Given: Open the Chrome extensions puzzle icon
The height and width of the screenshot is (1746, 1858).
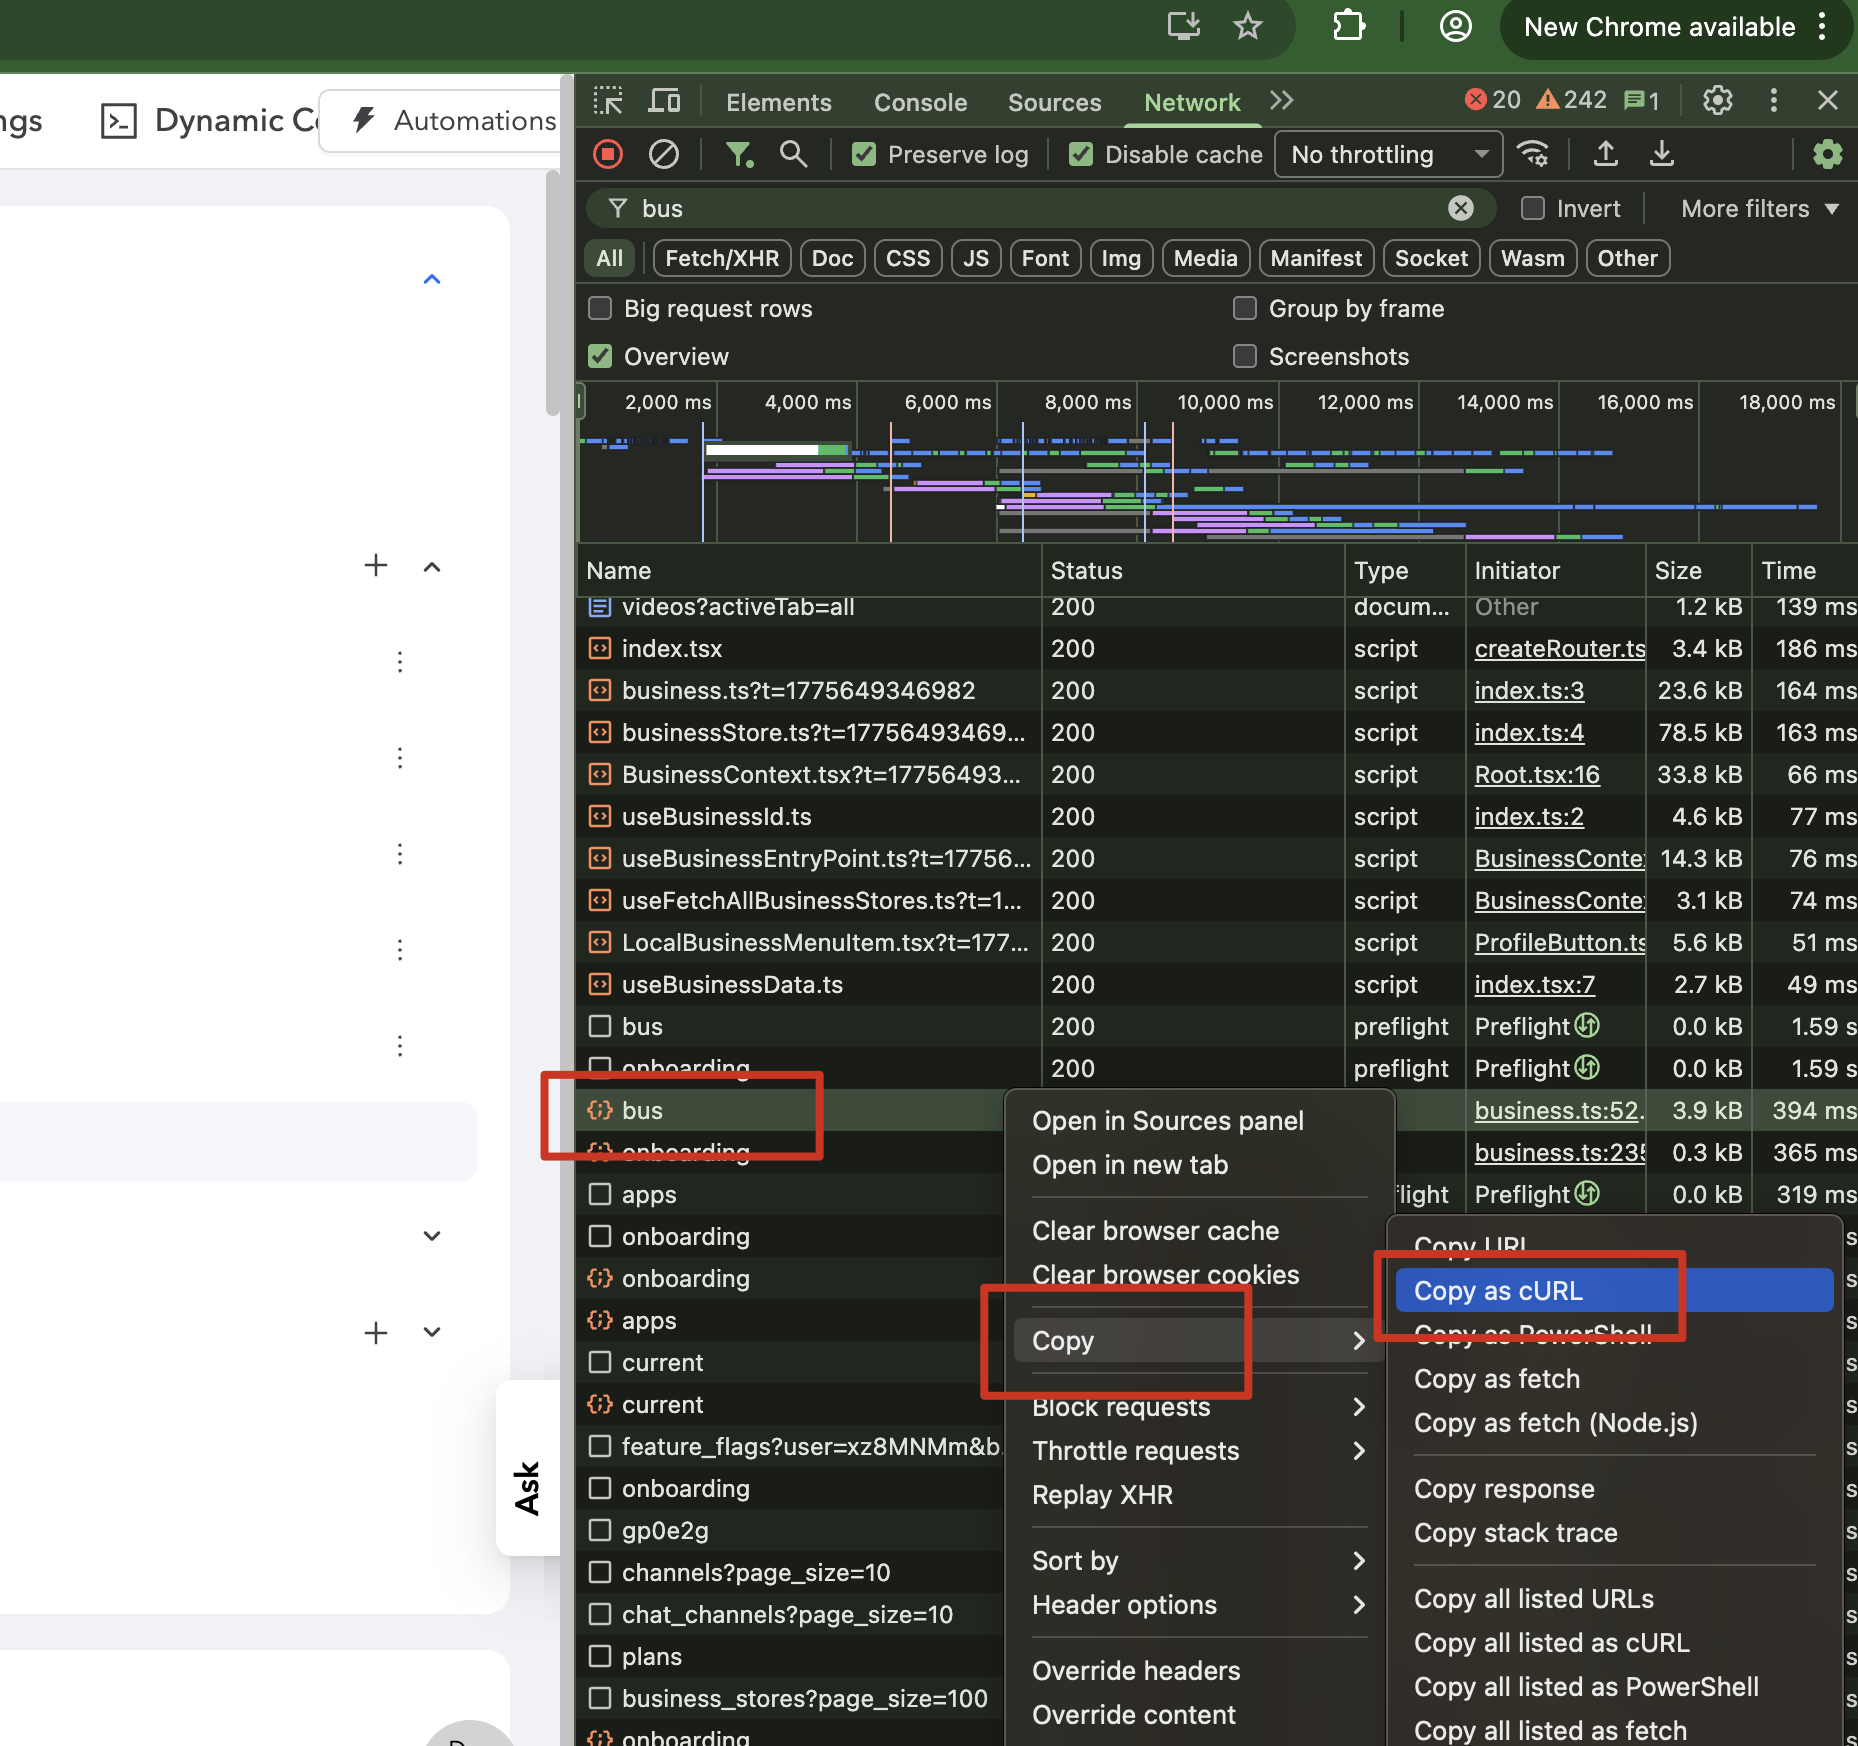Looking at the screenshot, I should 1349,26.
